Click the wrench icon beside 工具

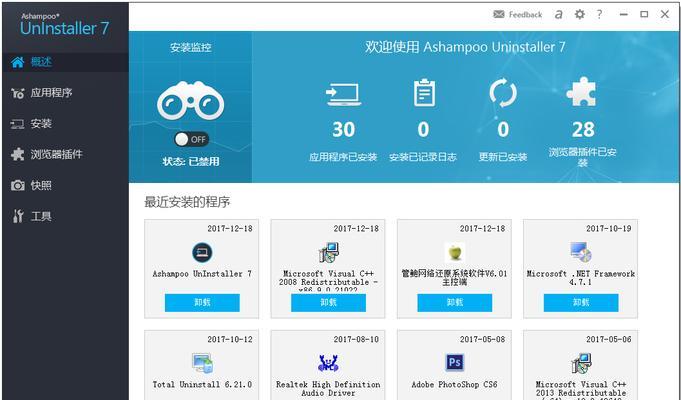coord(17,216)
